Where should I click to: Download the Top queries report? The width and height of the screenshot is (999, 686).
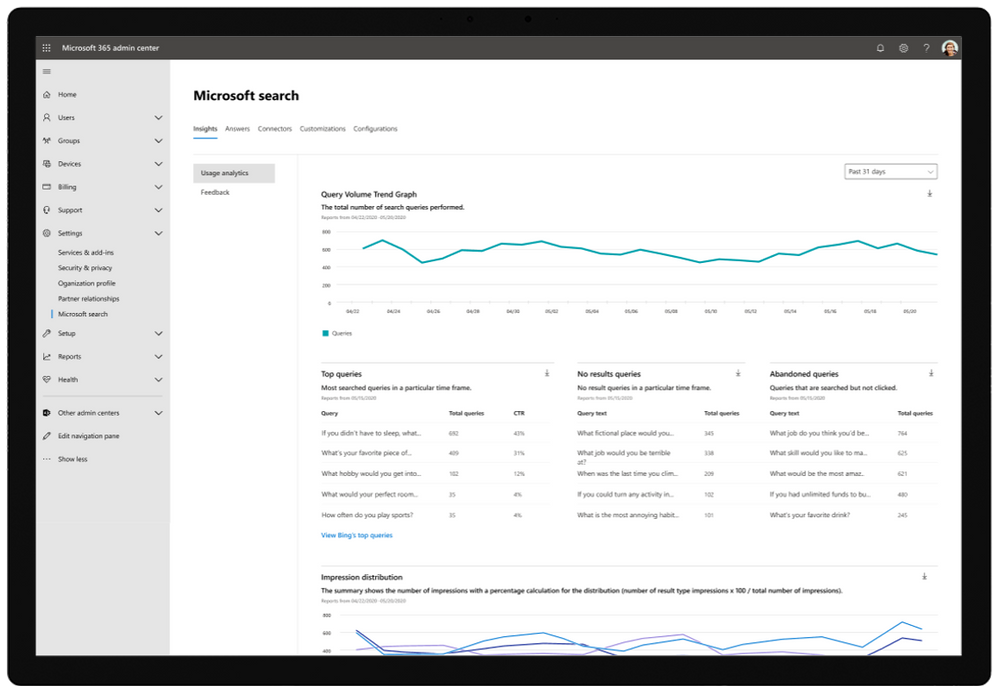(x=547, y=373)
